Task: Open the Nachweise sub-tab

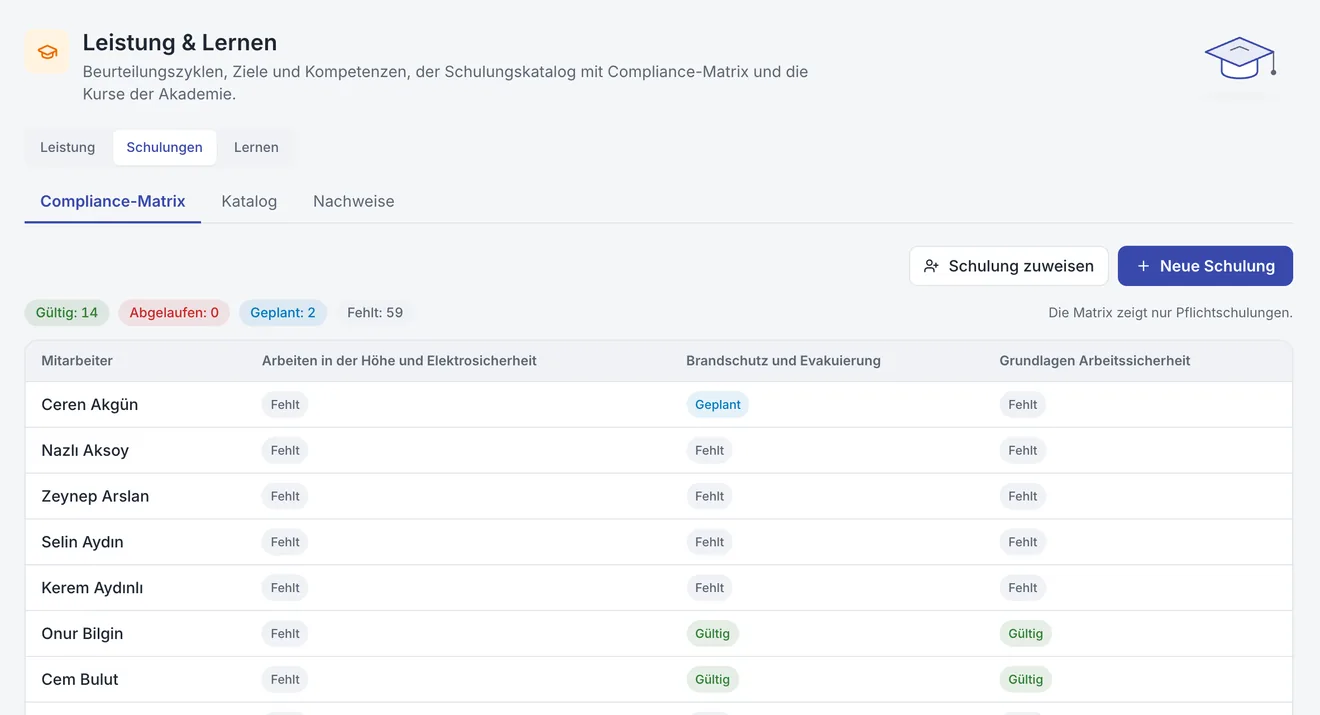Action: 354,201
